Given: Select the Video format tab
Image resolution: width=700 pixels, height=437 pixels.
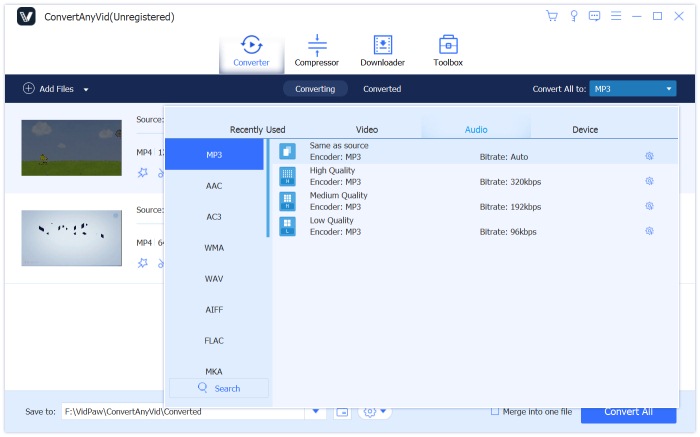Looking at the screenshot, I should point(367,130).
